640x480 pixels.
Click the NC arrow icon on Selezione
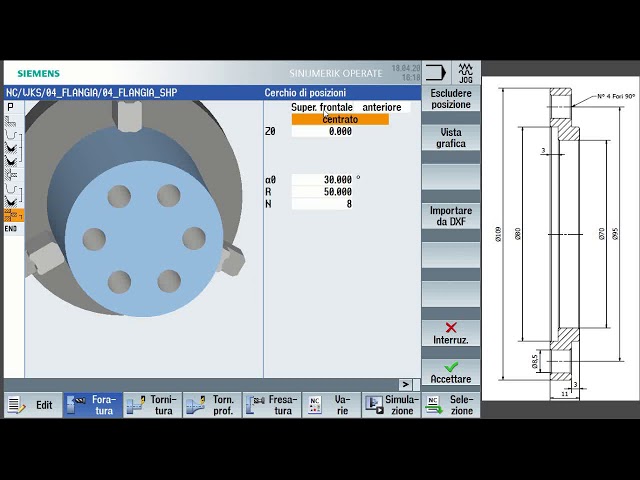coord(433,405)
